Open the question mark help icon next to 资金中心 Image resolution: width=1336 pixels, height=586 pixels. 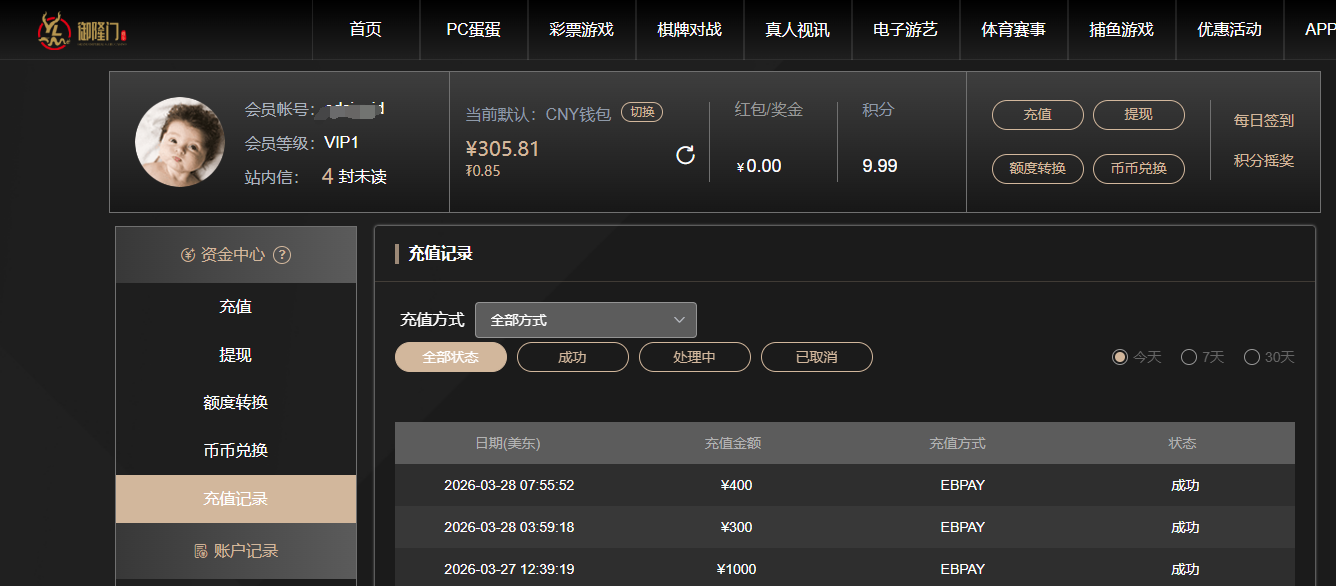click(283, 254)
